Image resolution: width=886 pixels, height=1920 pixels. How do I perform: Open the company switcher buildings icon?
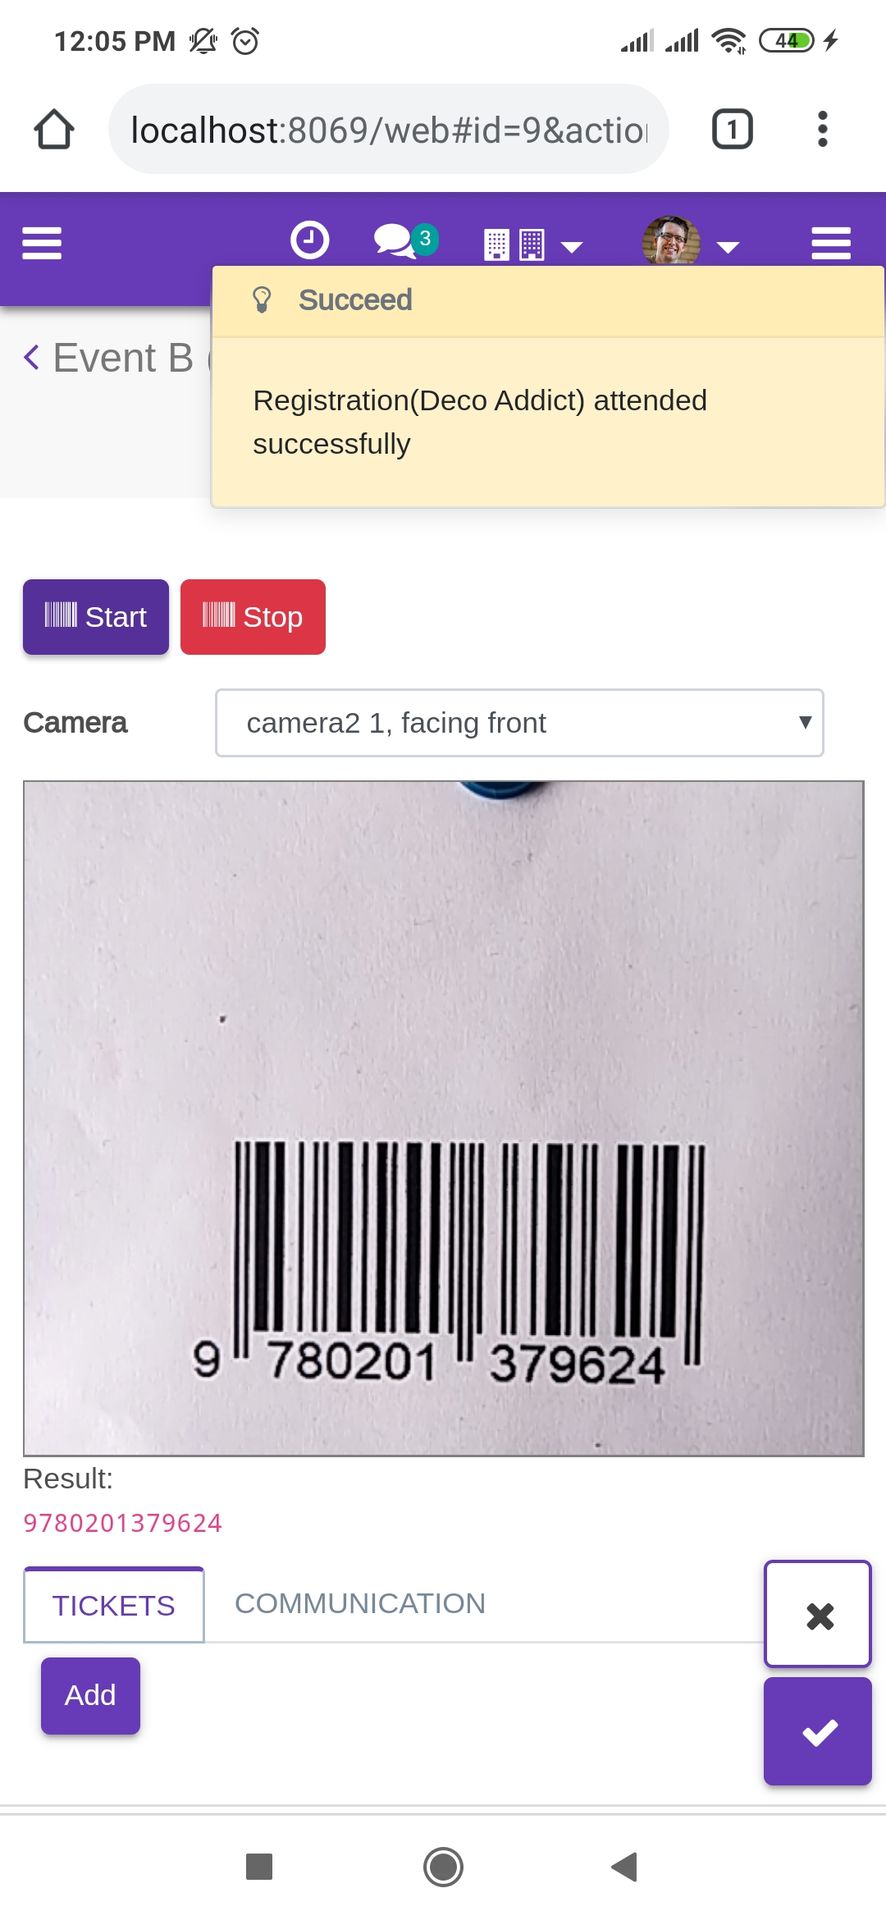pyautogui.click(x=533, y=244)
